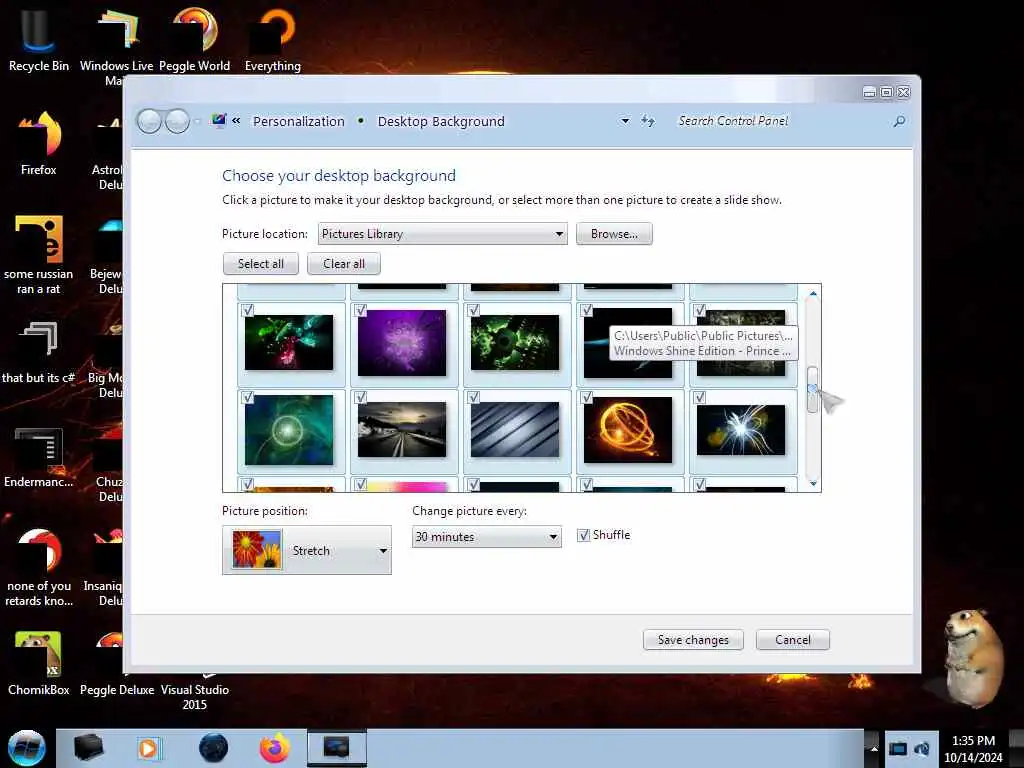
Task: Show hidden system tray icons
Action: (874, 748)
